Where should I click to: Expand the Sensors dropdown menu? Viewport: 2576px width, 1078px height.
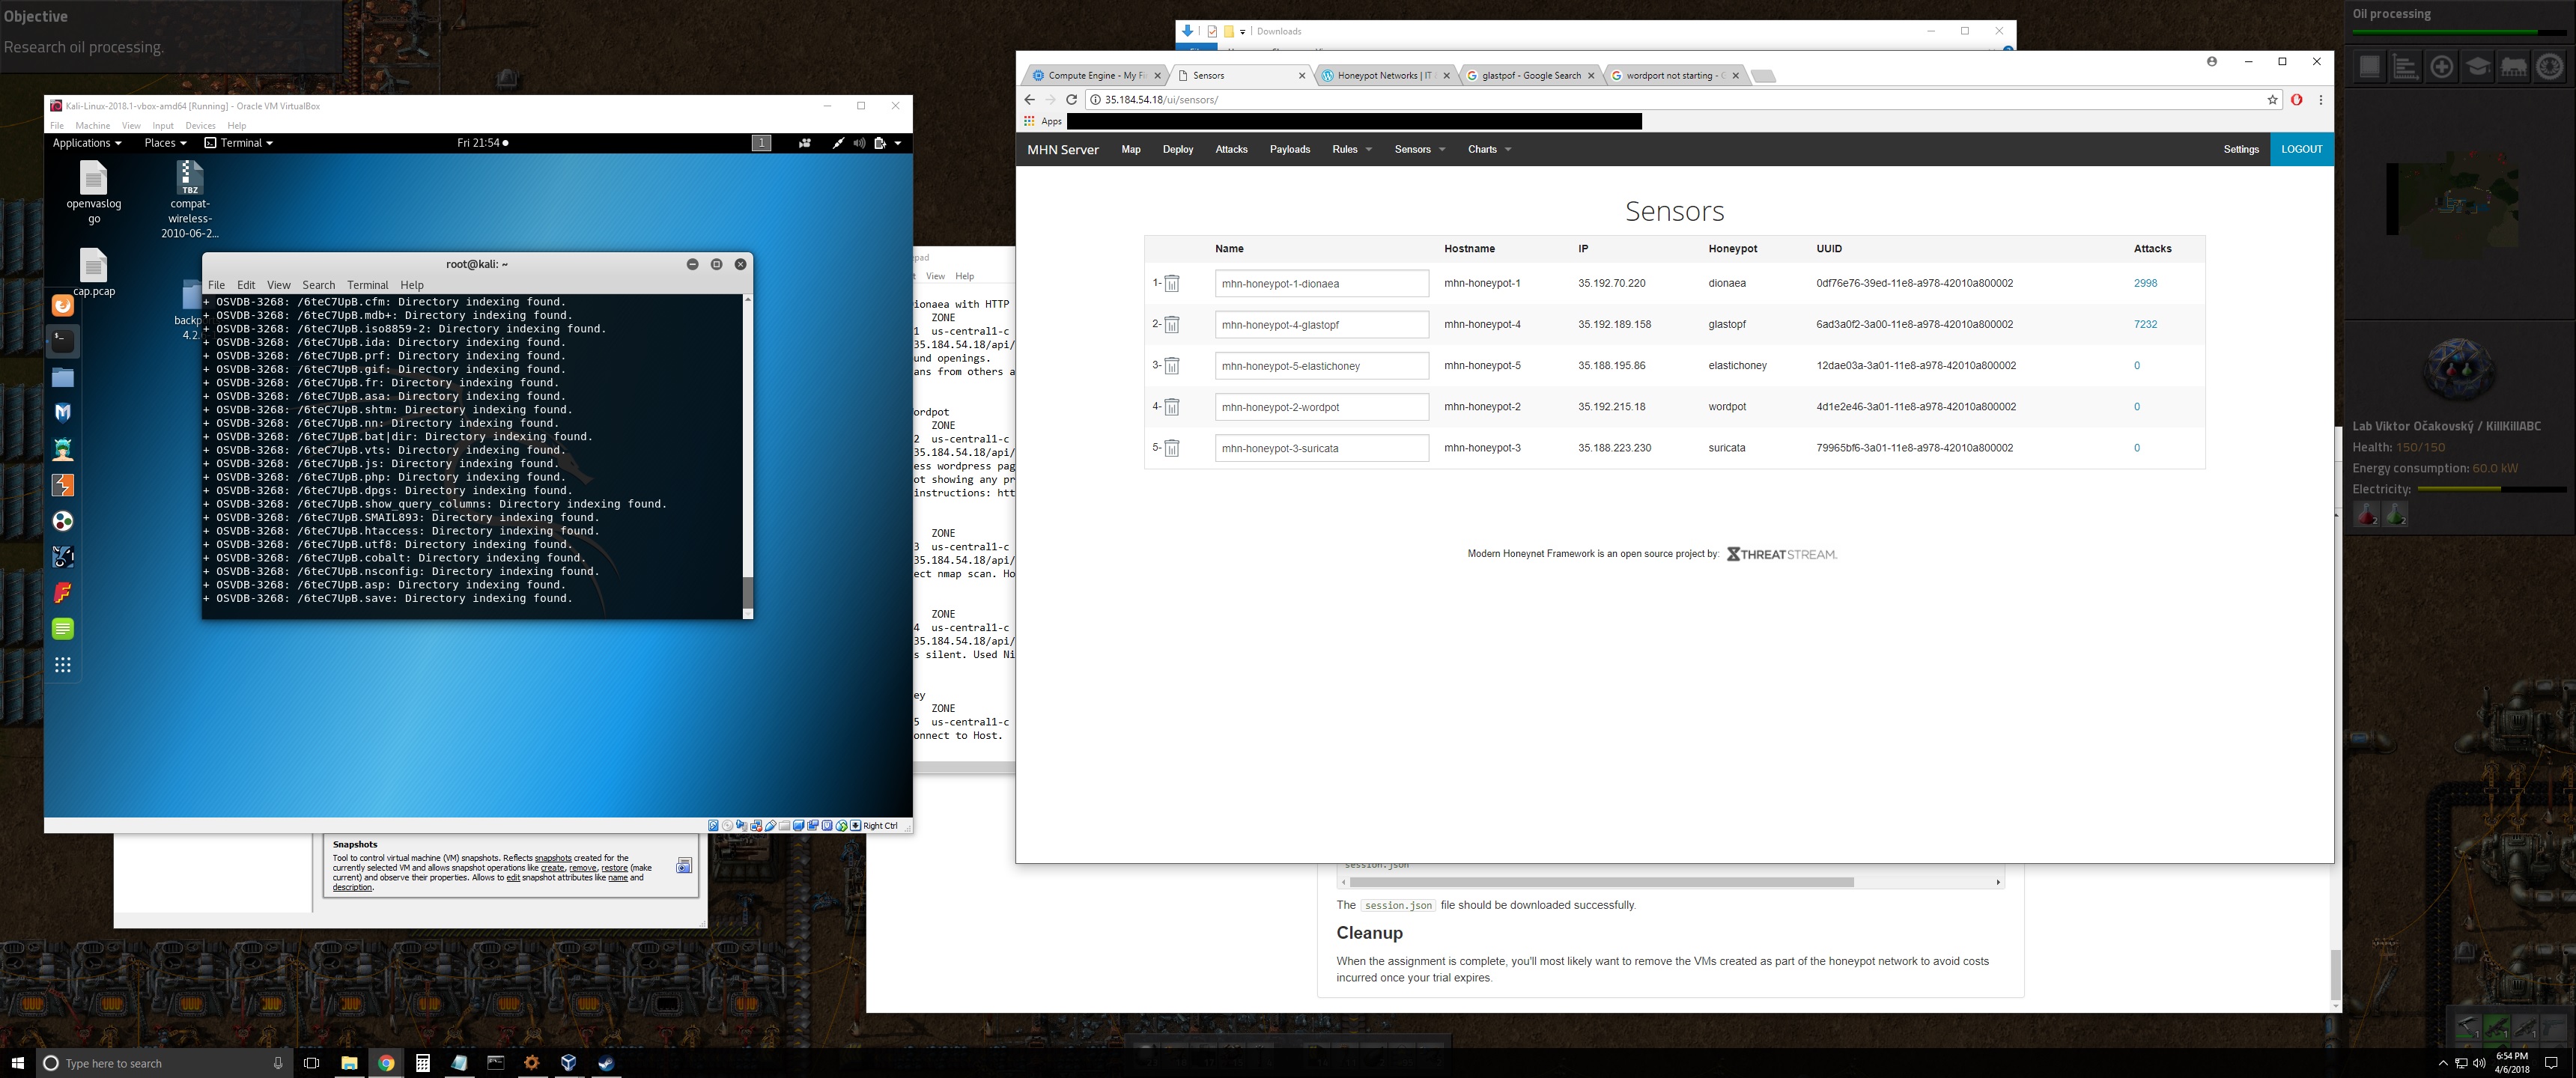tap(1419, 150)
